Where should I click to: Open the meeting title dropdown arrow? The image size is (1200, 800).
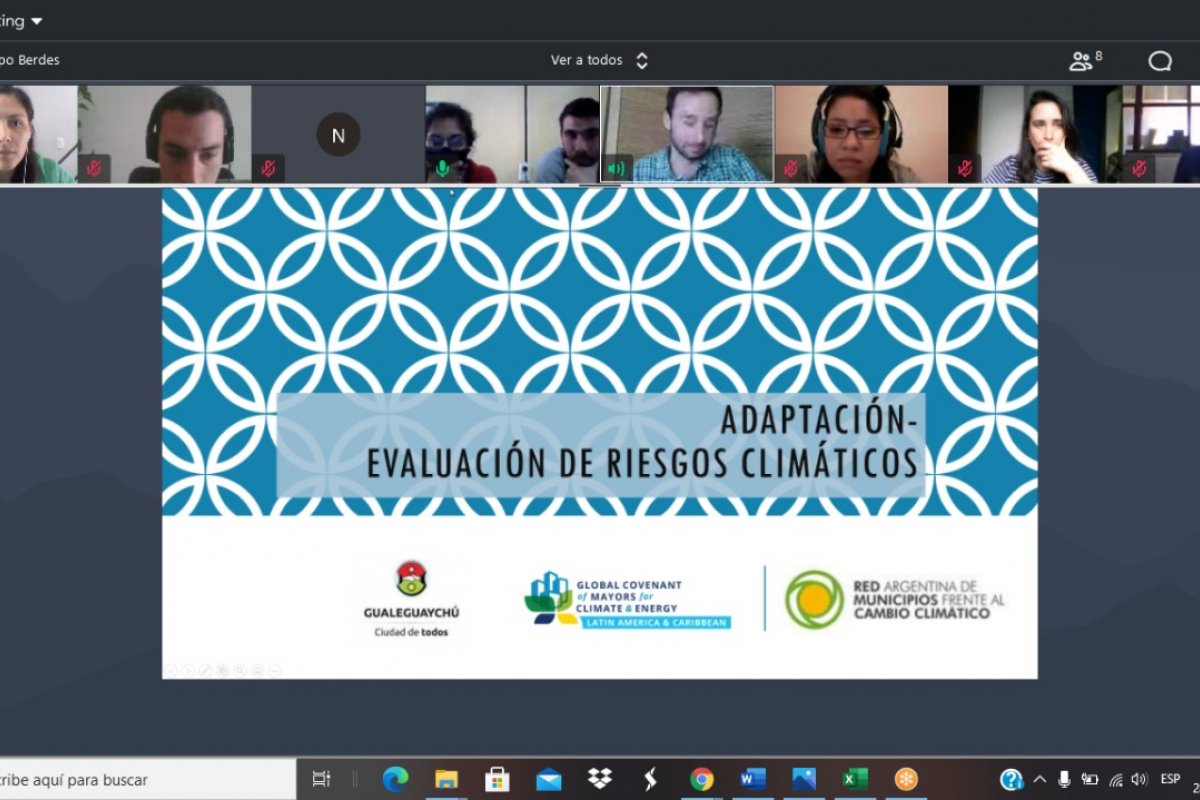(x=37, y=21)
